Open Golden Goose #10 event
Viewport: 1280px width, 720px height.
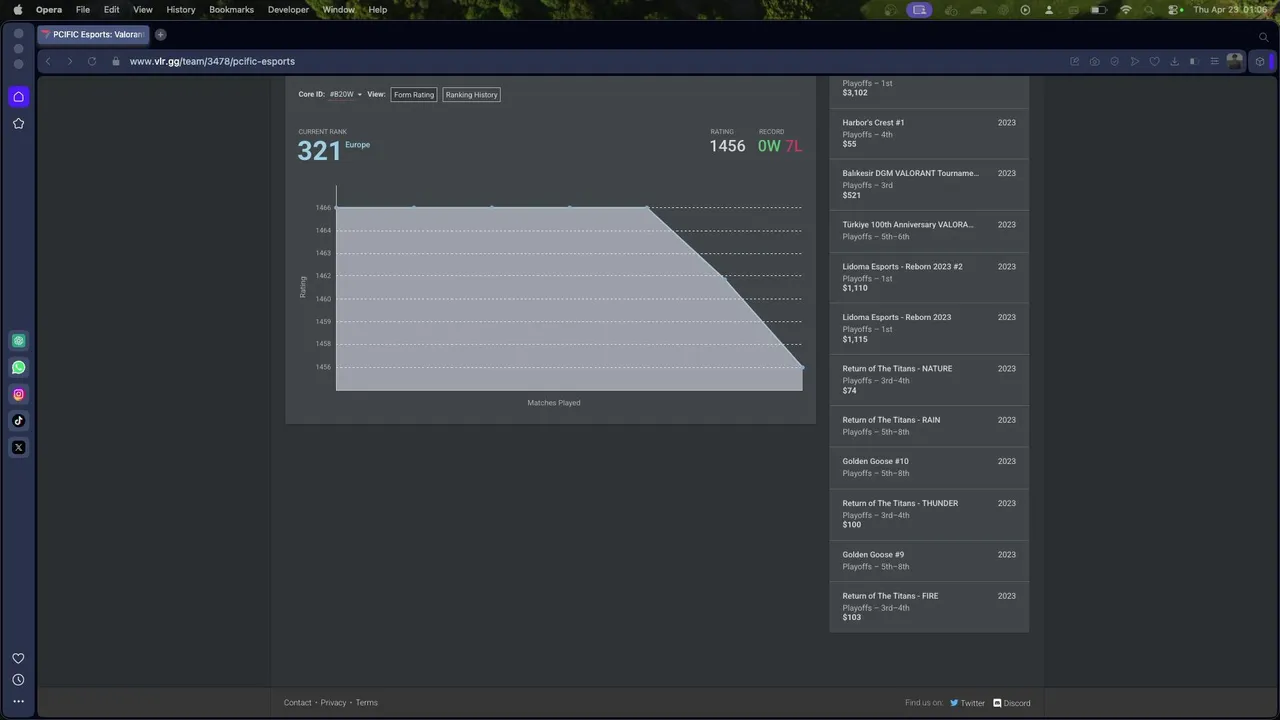929,467
